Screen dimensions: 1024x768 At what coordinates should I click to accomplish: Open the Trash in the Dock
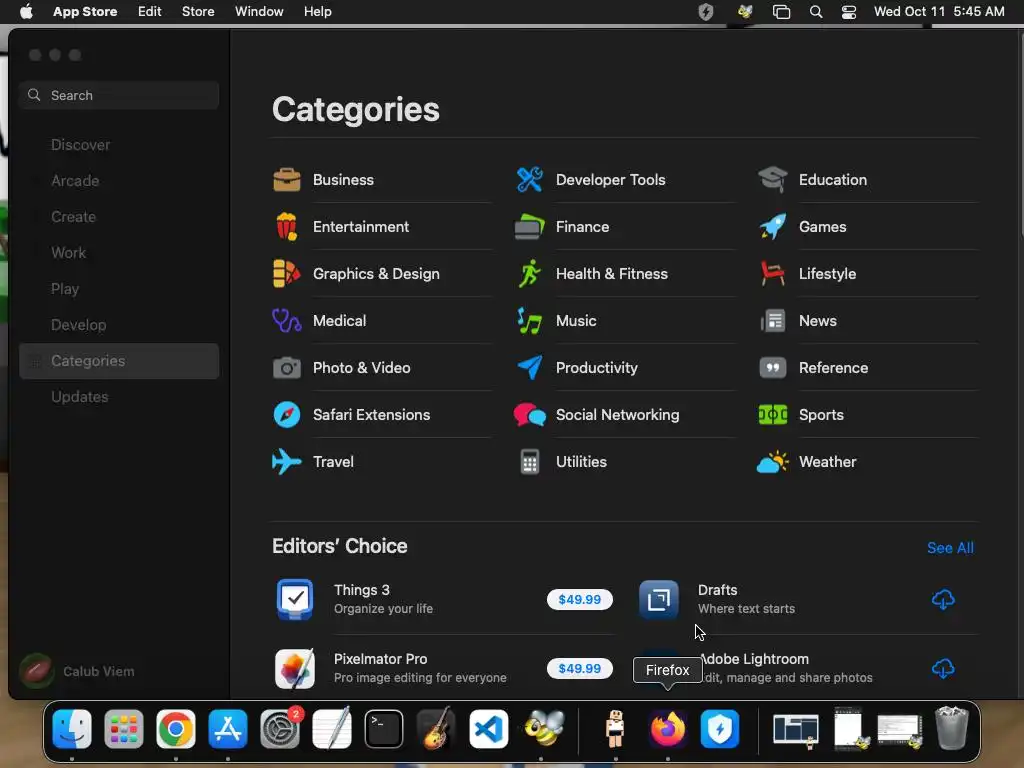tap(952, 728)
